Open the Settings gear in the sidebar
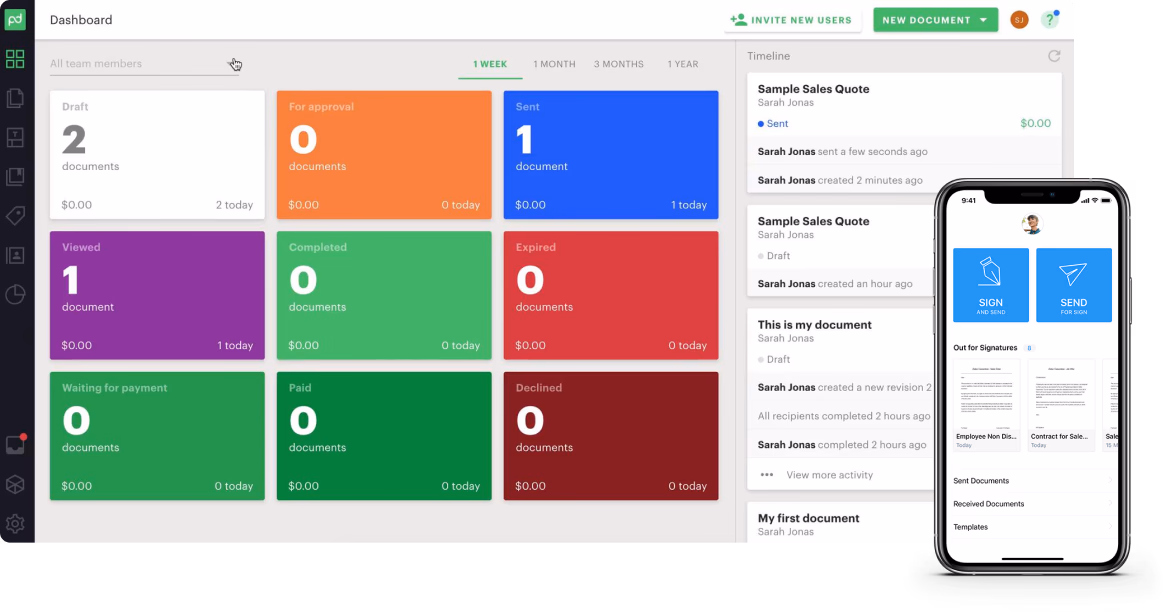The height and width of the screenshot is (612, 1168). click(15, 523)
